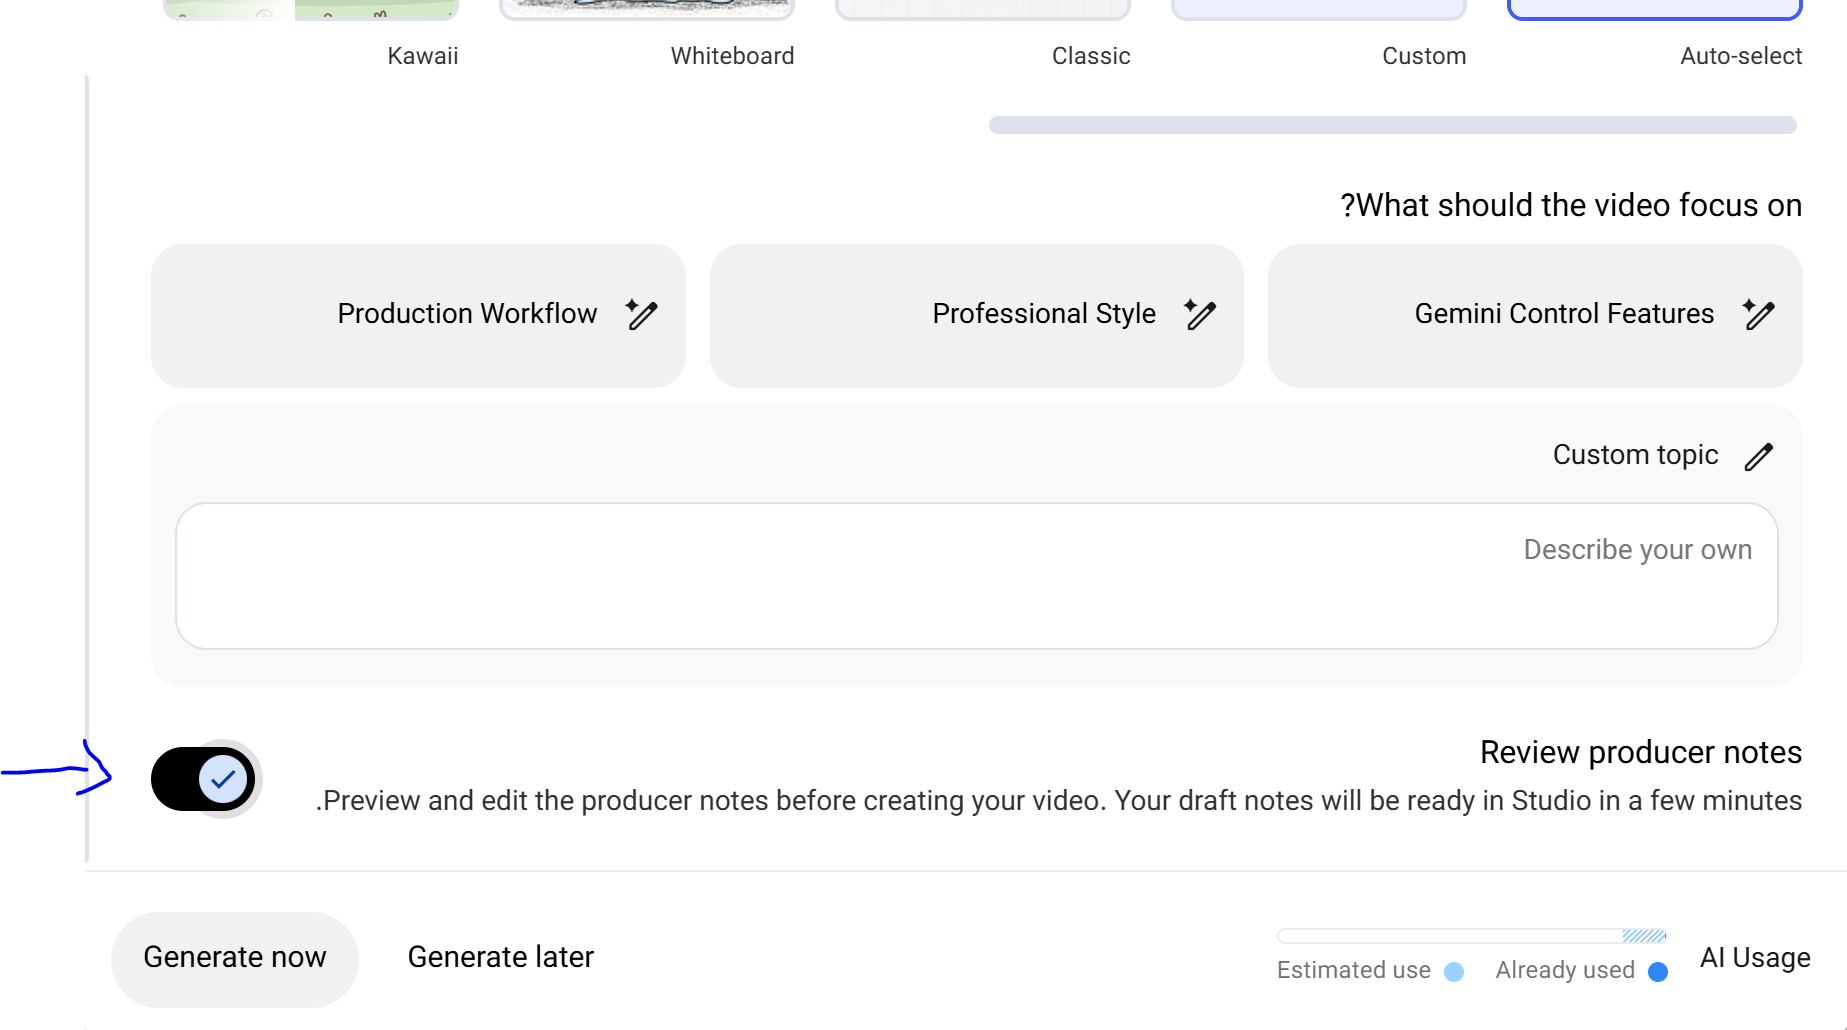The height and width of the screenshot is (1030, 1847).
Task: Select the Kawaii style thumbnail
Action: 311,10
